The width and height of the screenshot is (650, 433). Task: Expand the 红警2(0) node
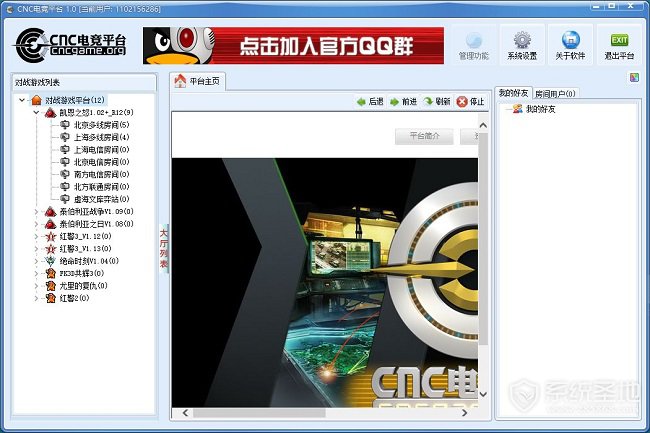[x=36, y=298]
